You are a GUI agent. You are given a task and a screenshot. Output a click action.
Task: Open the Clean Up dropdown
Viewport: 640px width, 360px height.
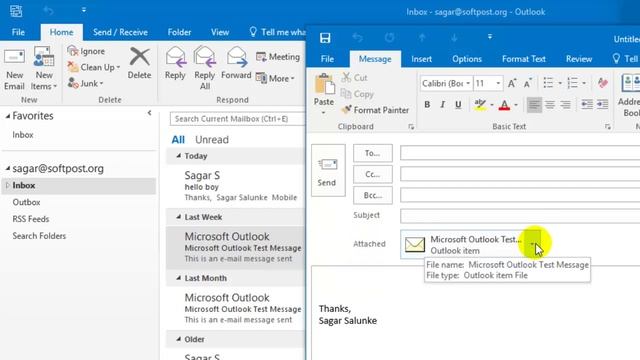click(94, 67)
